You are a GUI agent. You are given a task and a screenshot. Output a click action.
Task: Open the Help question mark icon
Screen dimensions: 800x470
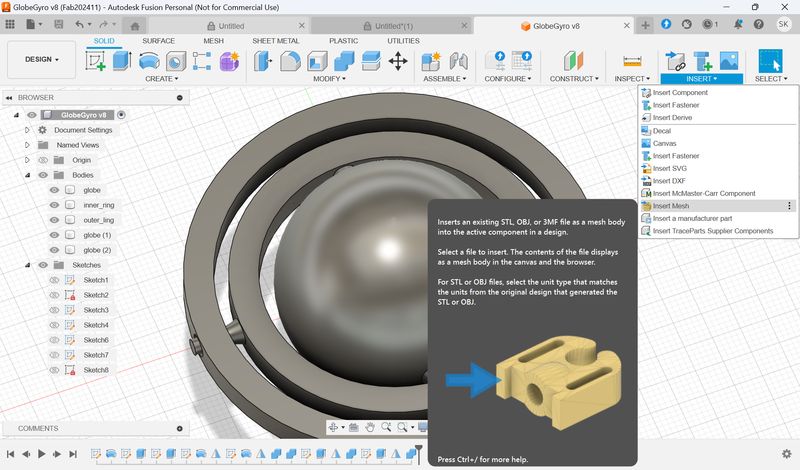(759, 24)
